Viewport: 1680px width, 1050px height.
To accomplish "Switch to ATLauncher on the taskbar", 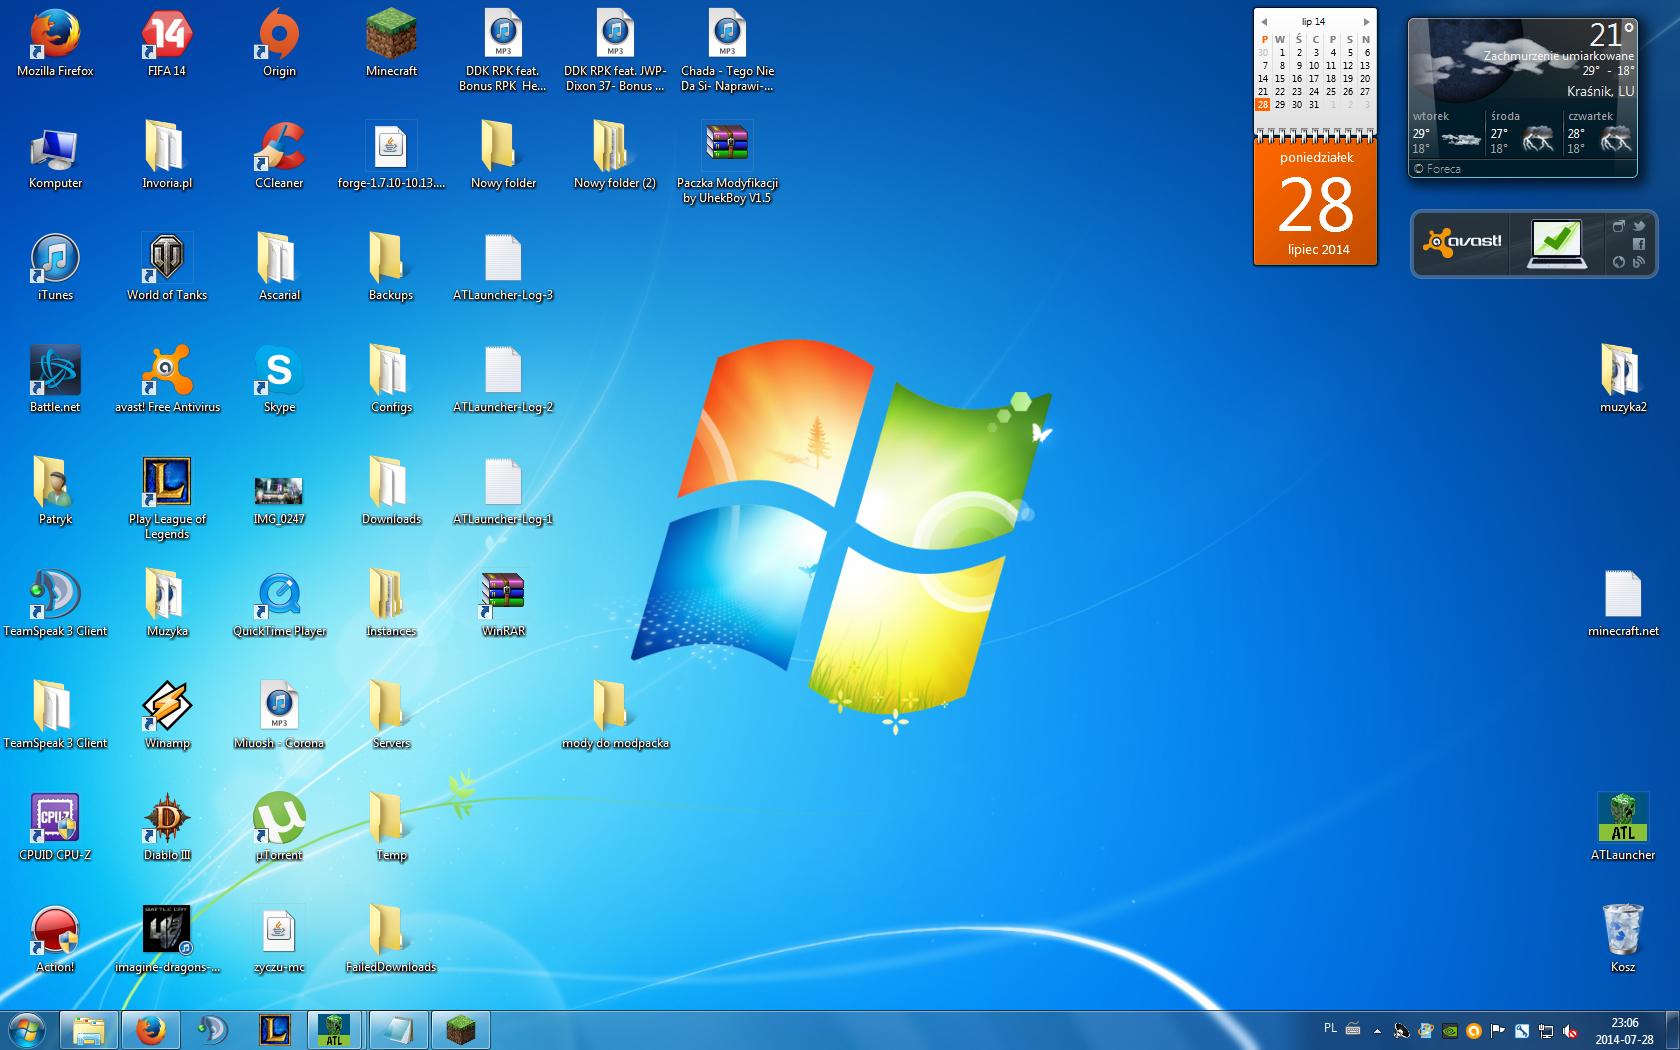I will (x=336, y=1030).
